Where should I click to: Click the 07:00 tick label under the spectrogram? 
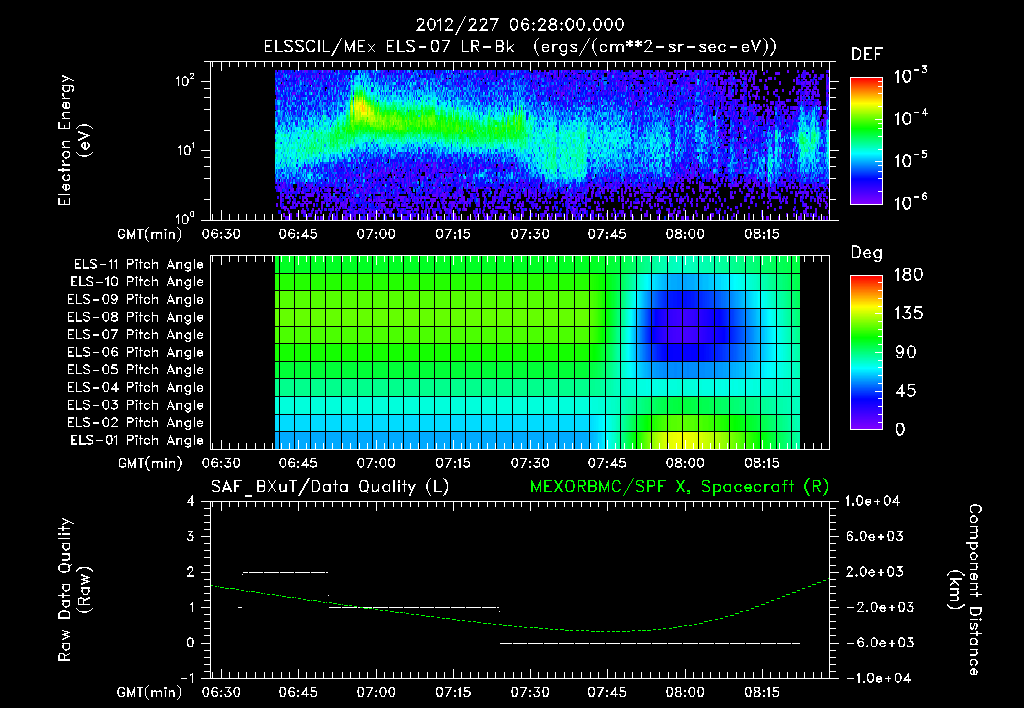pyautogui.click(x=376, y=234)
